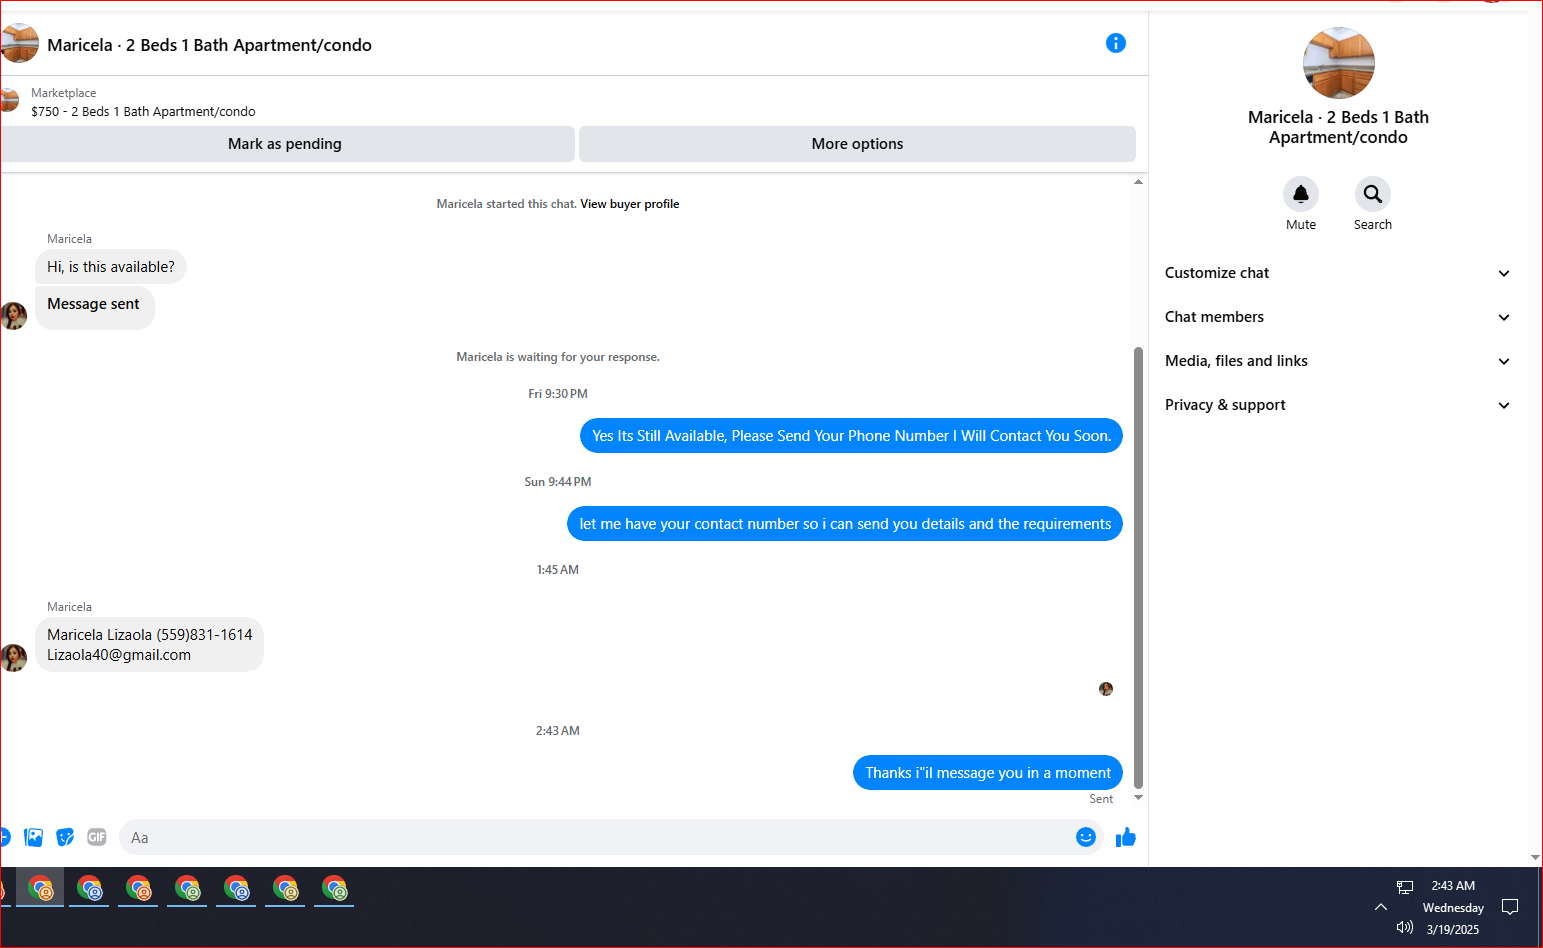1543x948 pixels.
Task: Open the large listing photo in side panel
Action: point(1338,63)
